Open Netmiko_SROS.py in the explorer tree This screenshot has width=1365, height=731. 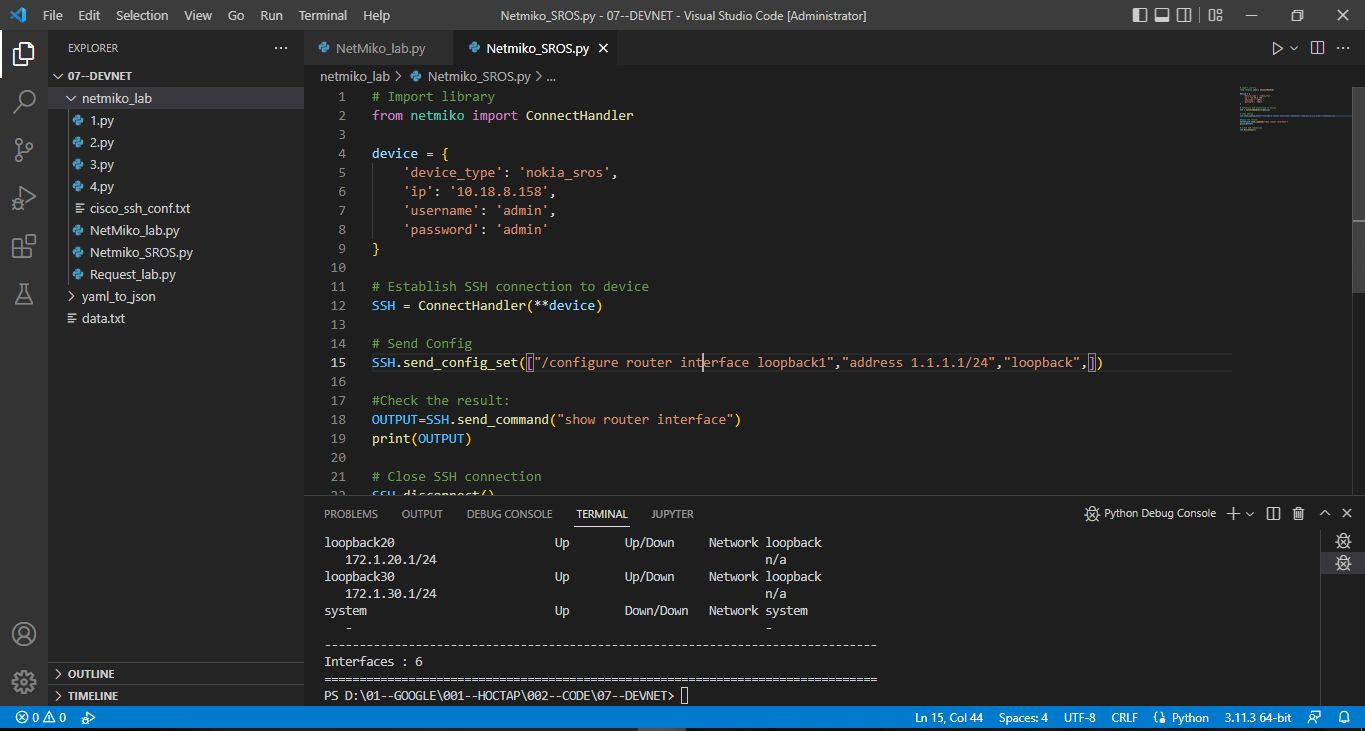[176, 252]
